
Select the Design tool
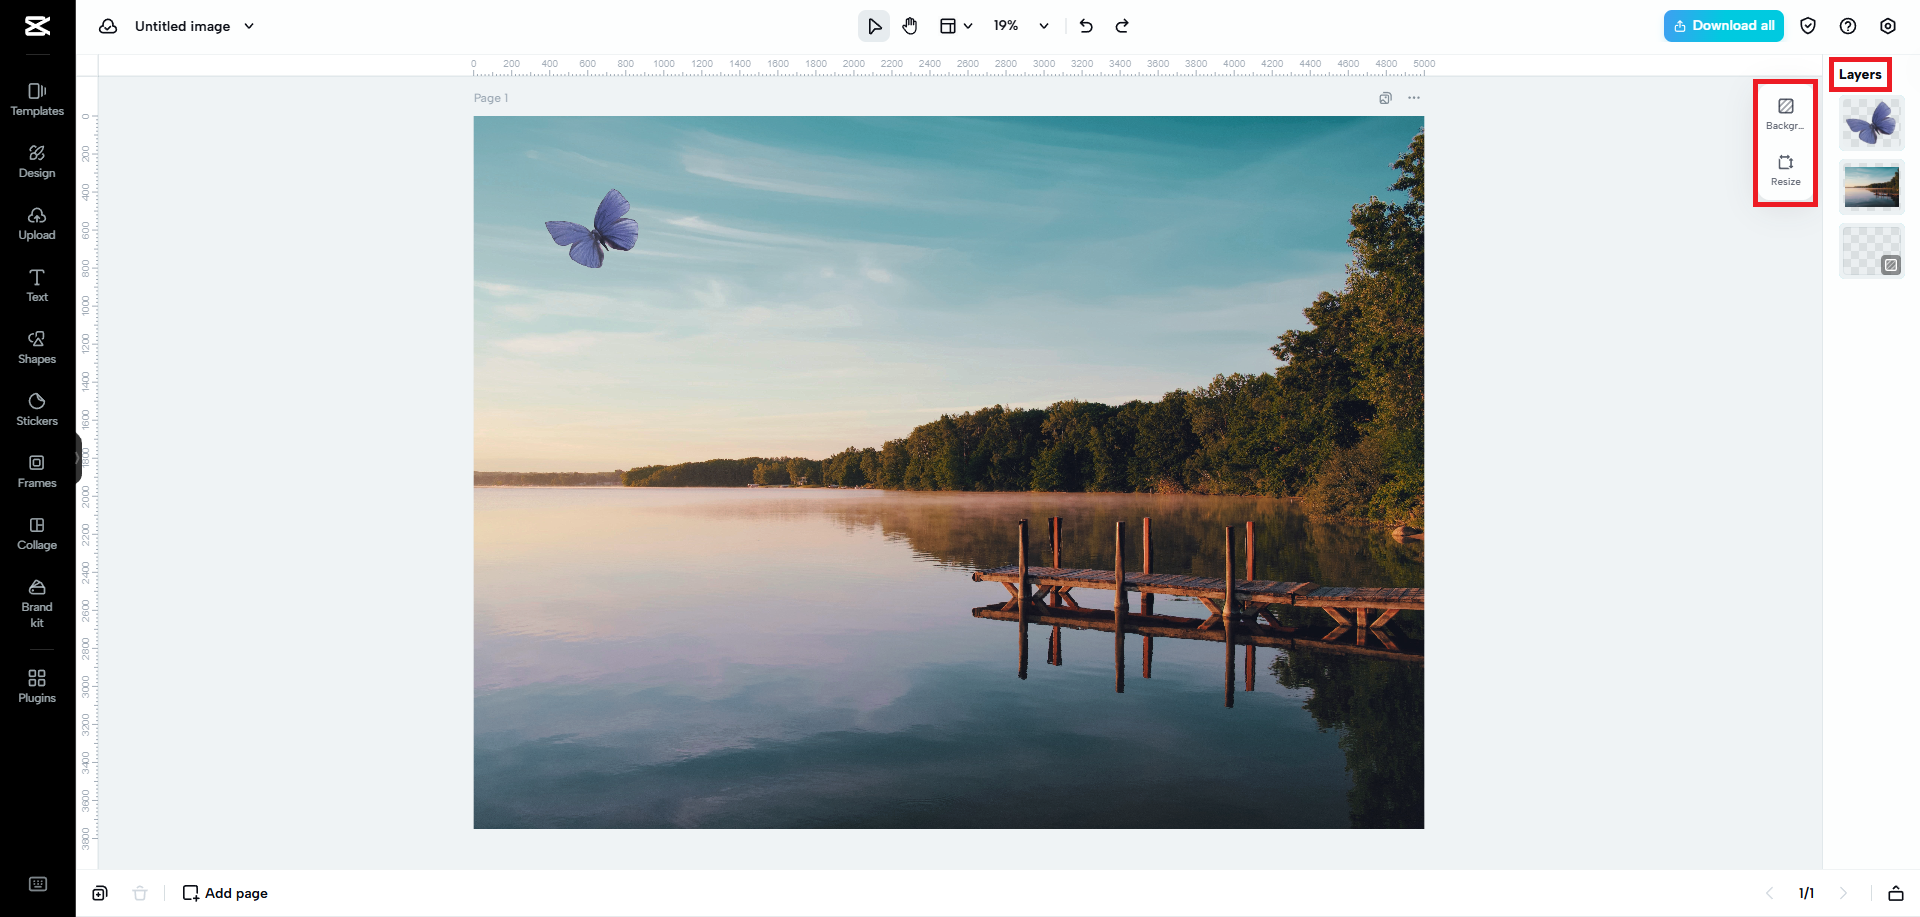pyautogui.click(x=37, y=160)
